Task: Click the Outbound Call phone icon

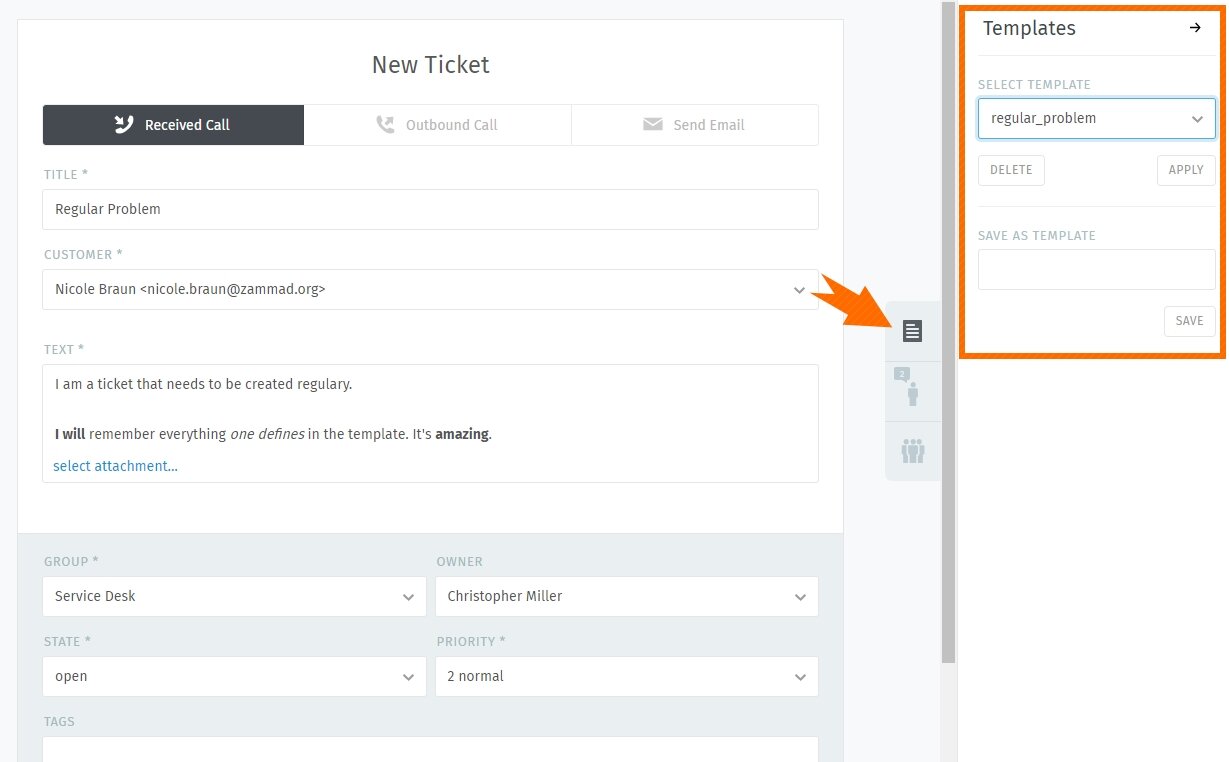Action: [385, 124]
